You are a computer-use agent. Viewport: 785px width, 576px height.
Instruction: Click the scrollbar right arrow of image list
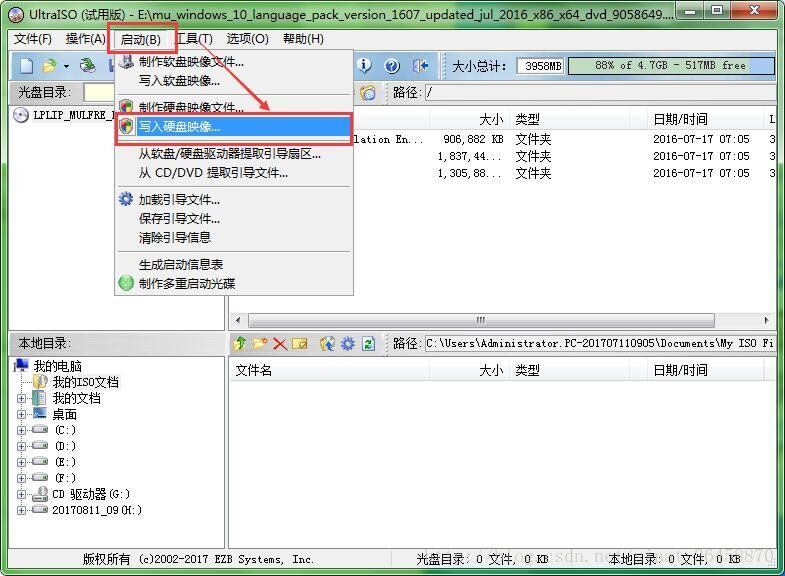tap(766, 320)
